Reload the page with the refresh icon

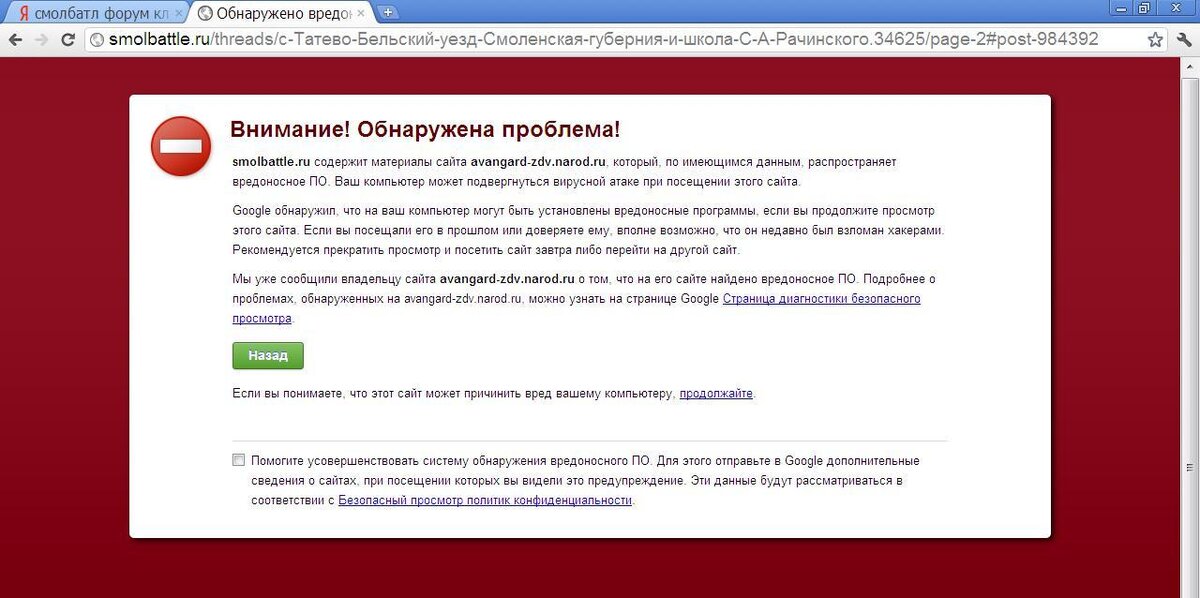68,40
